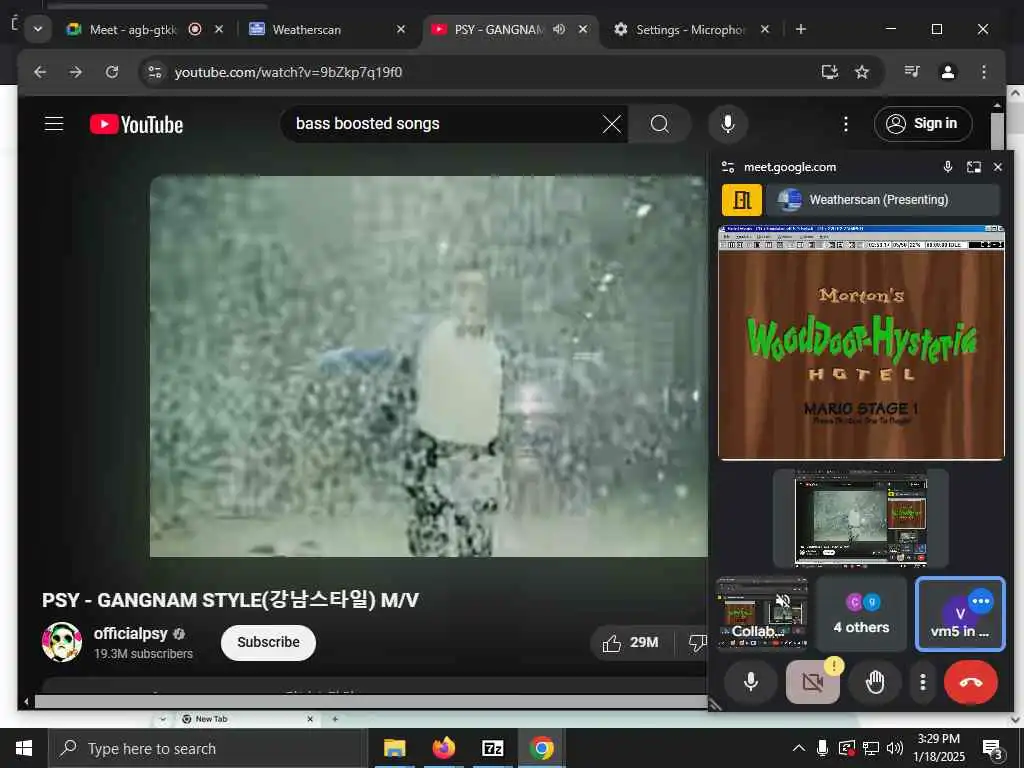Toggle the Meet camera button
The image size is (1024, 768).
[x=812, y=682]
